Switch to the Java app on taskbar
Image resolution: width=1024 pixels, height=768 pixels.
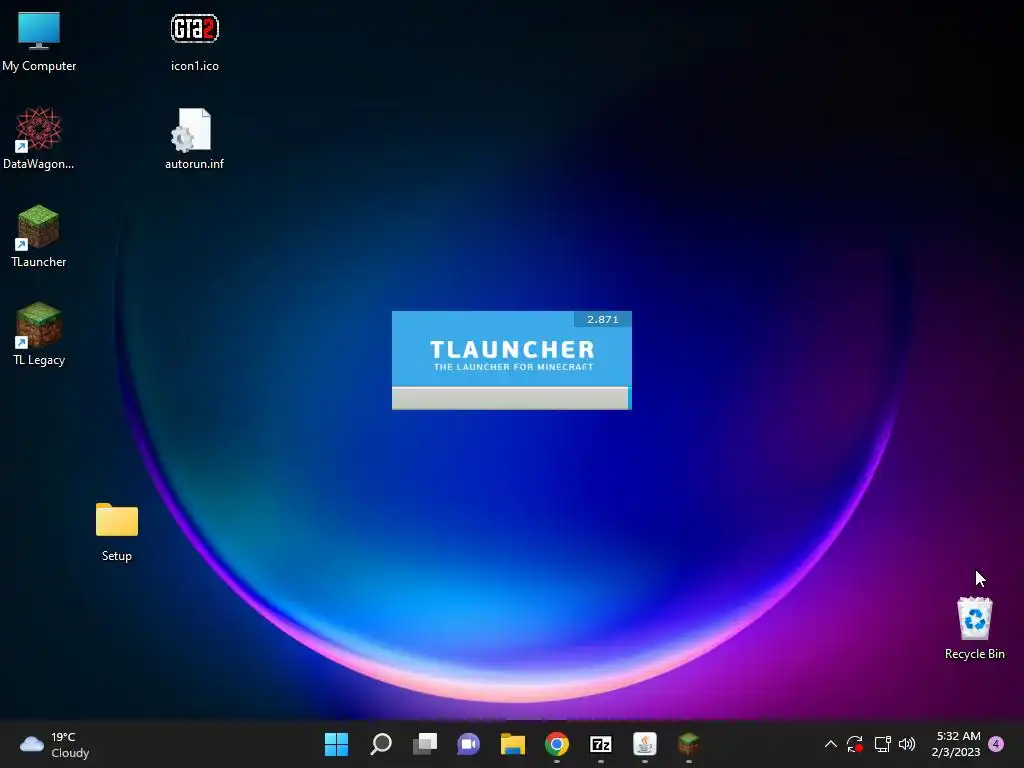(x=645, y=744)
